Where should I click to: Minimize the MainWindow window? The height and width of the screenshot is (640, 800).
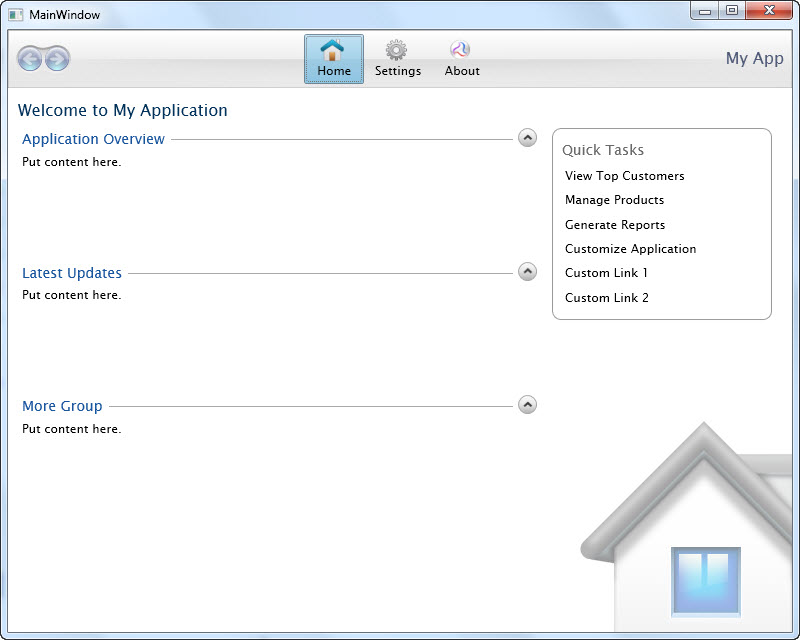pos(705,11)
